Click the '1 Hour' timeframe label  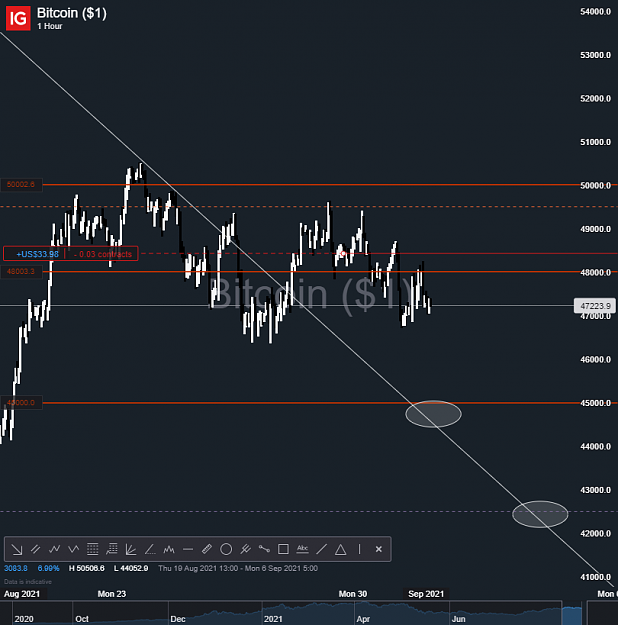50,26
